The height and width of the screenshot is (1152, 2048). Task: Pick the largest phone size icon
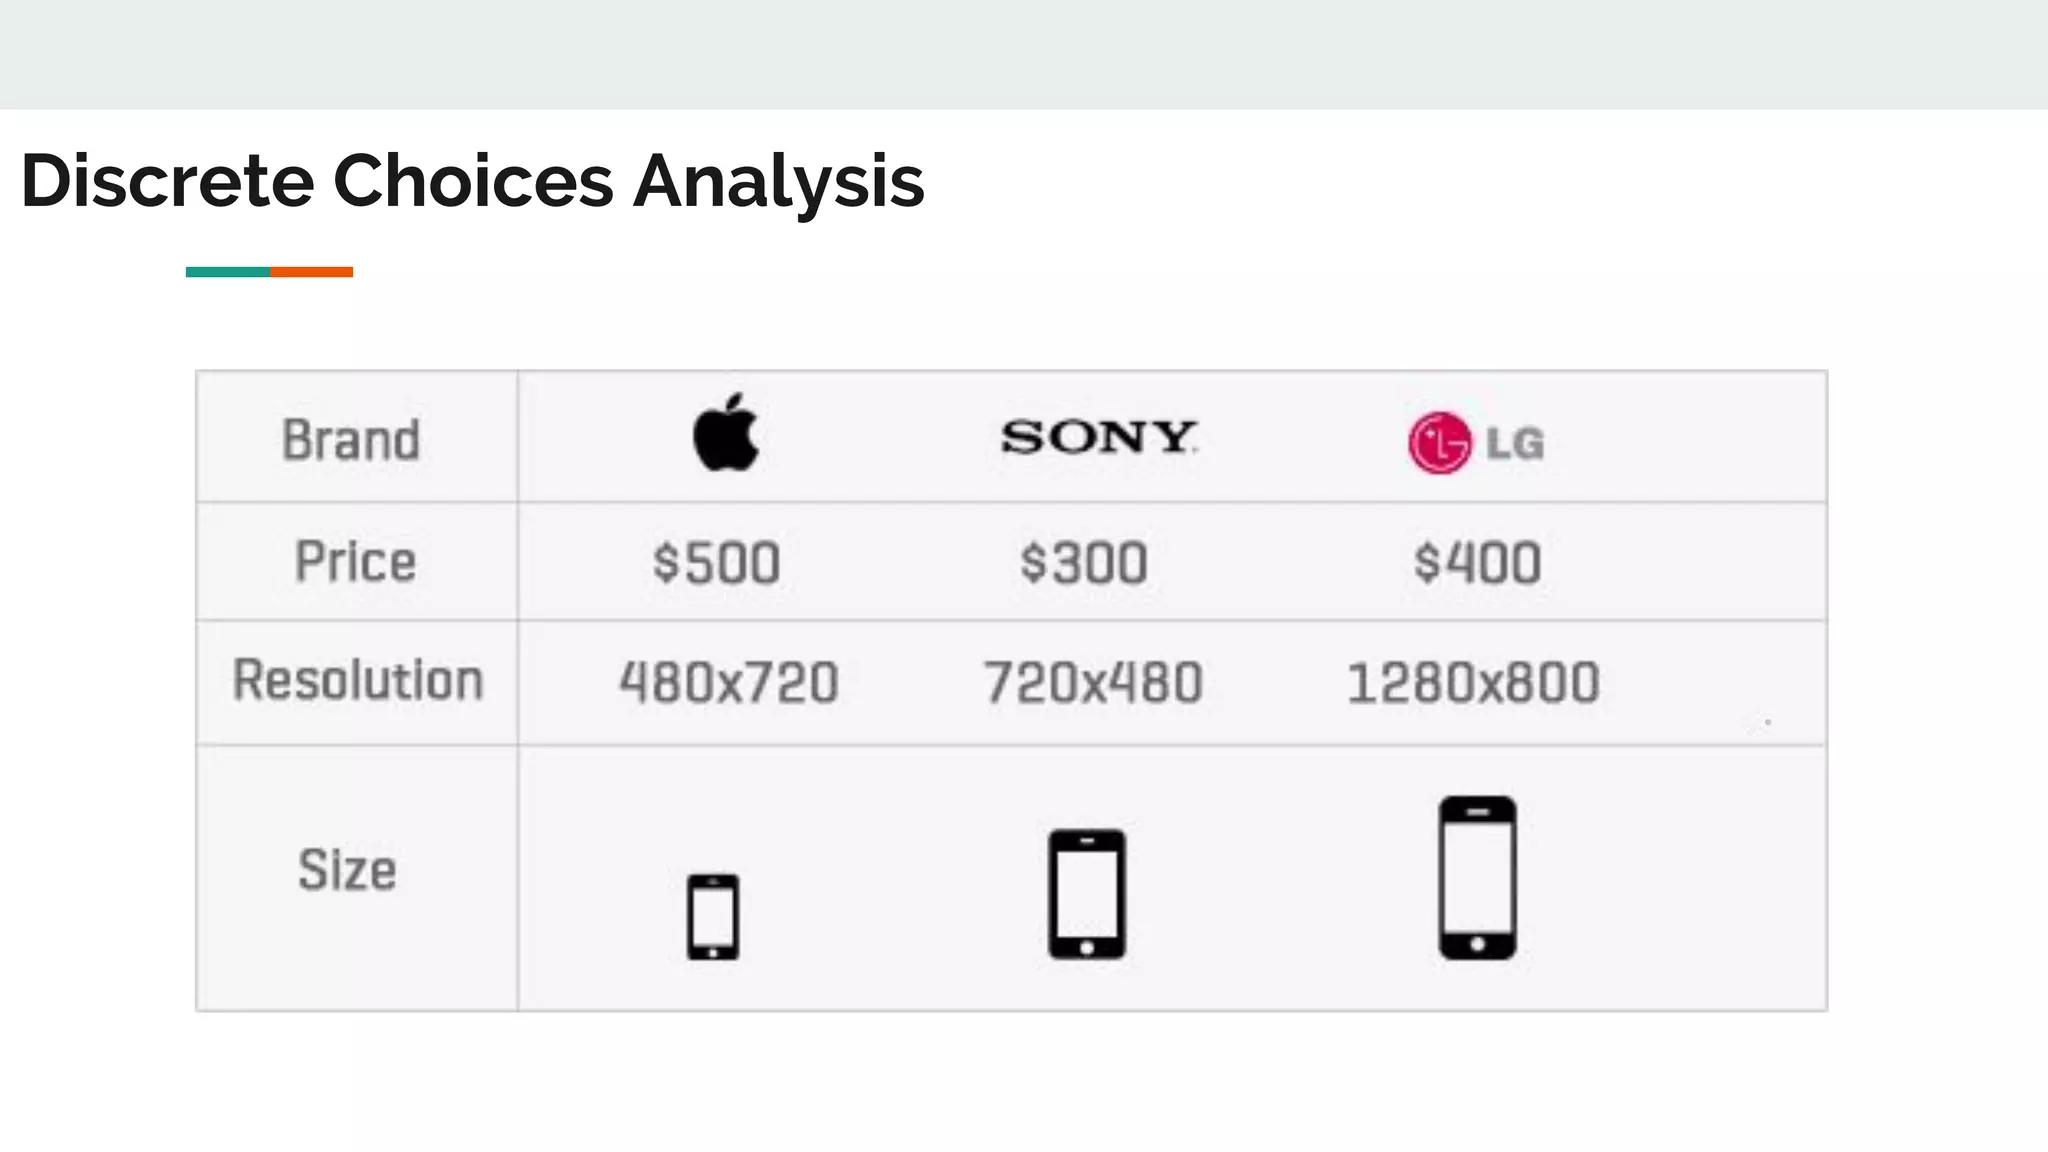pyautogui.click(x=1477, y=877)
